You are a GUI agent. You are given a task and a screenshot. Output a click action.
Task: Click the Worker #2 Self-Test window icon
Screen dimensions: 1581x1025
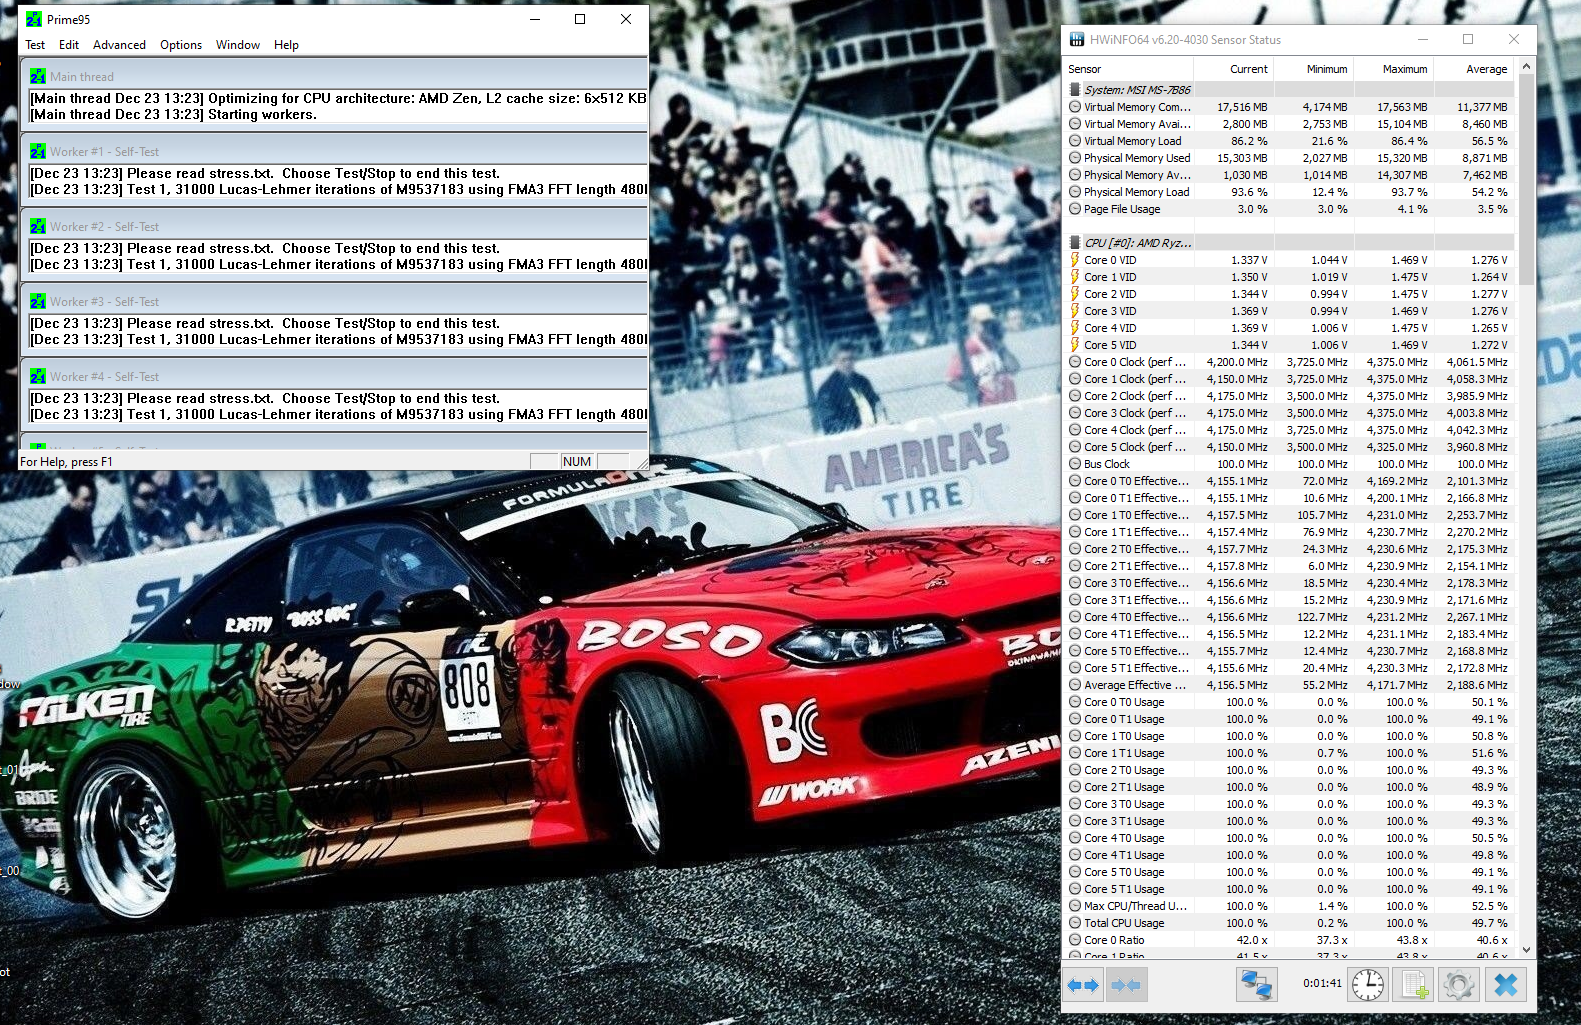38,226
